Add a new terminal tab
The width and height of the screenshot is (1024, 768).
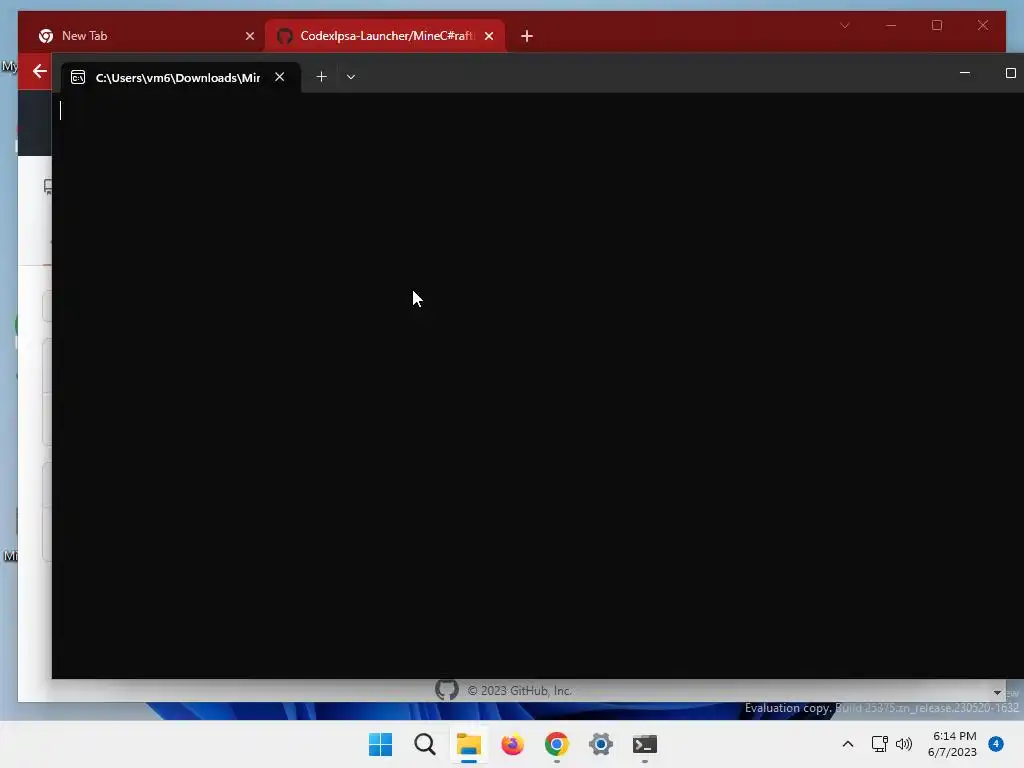pos(321,77)
